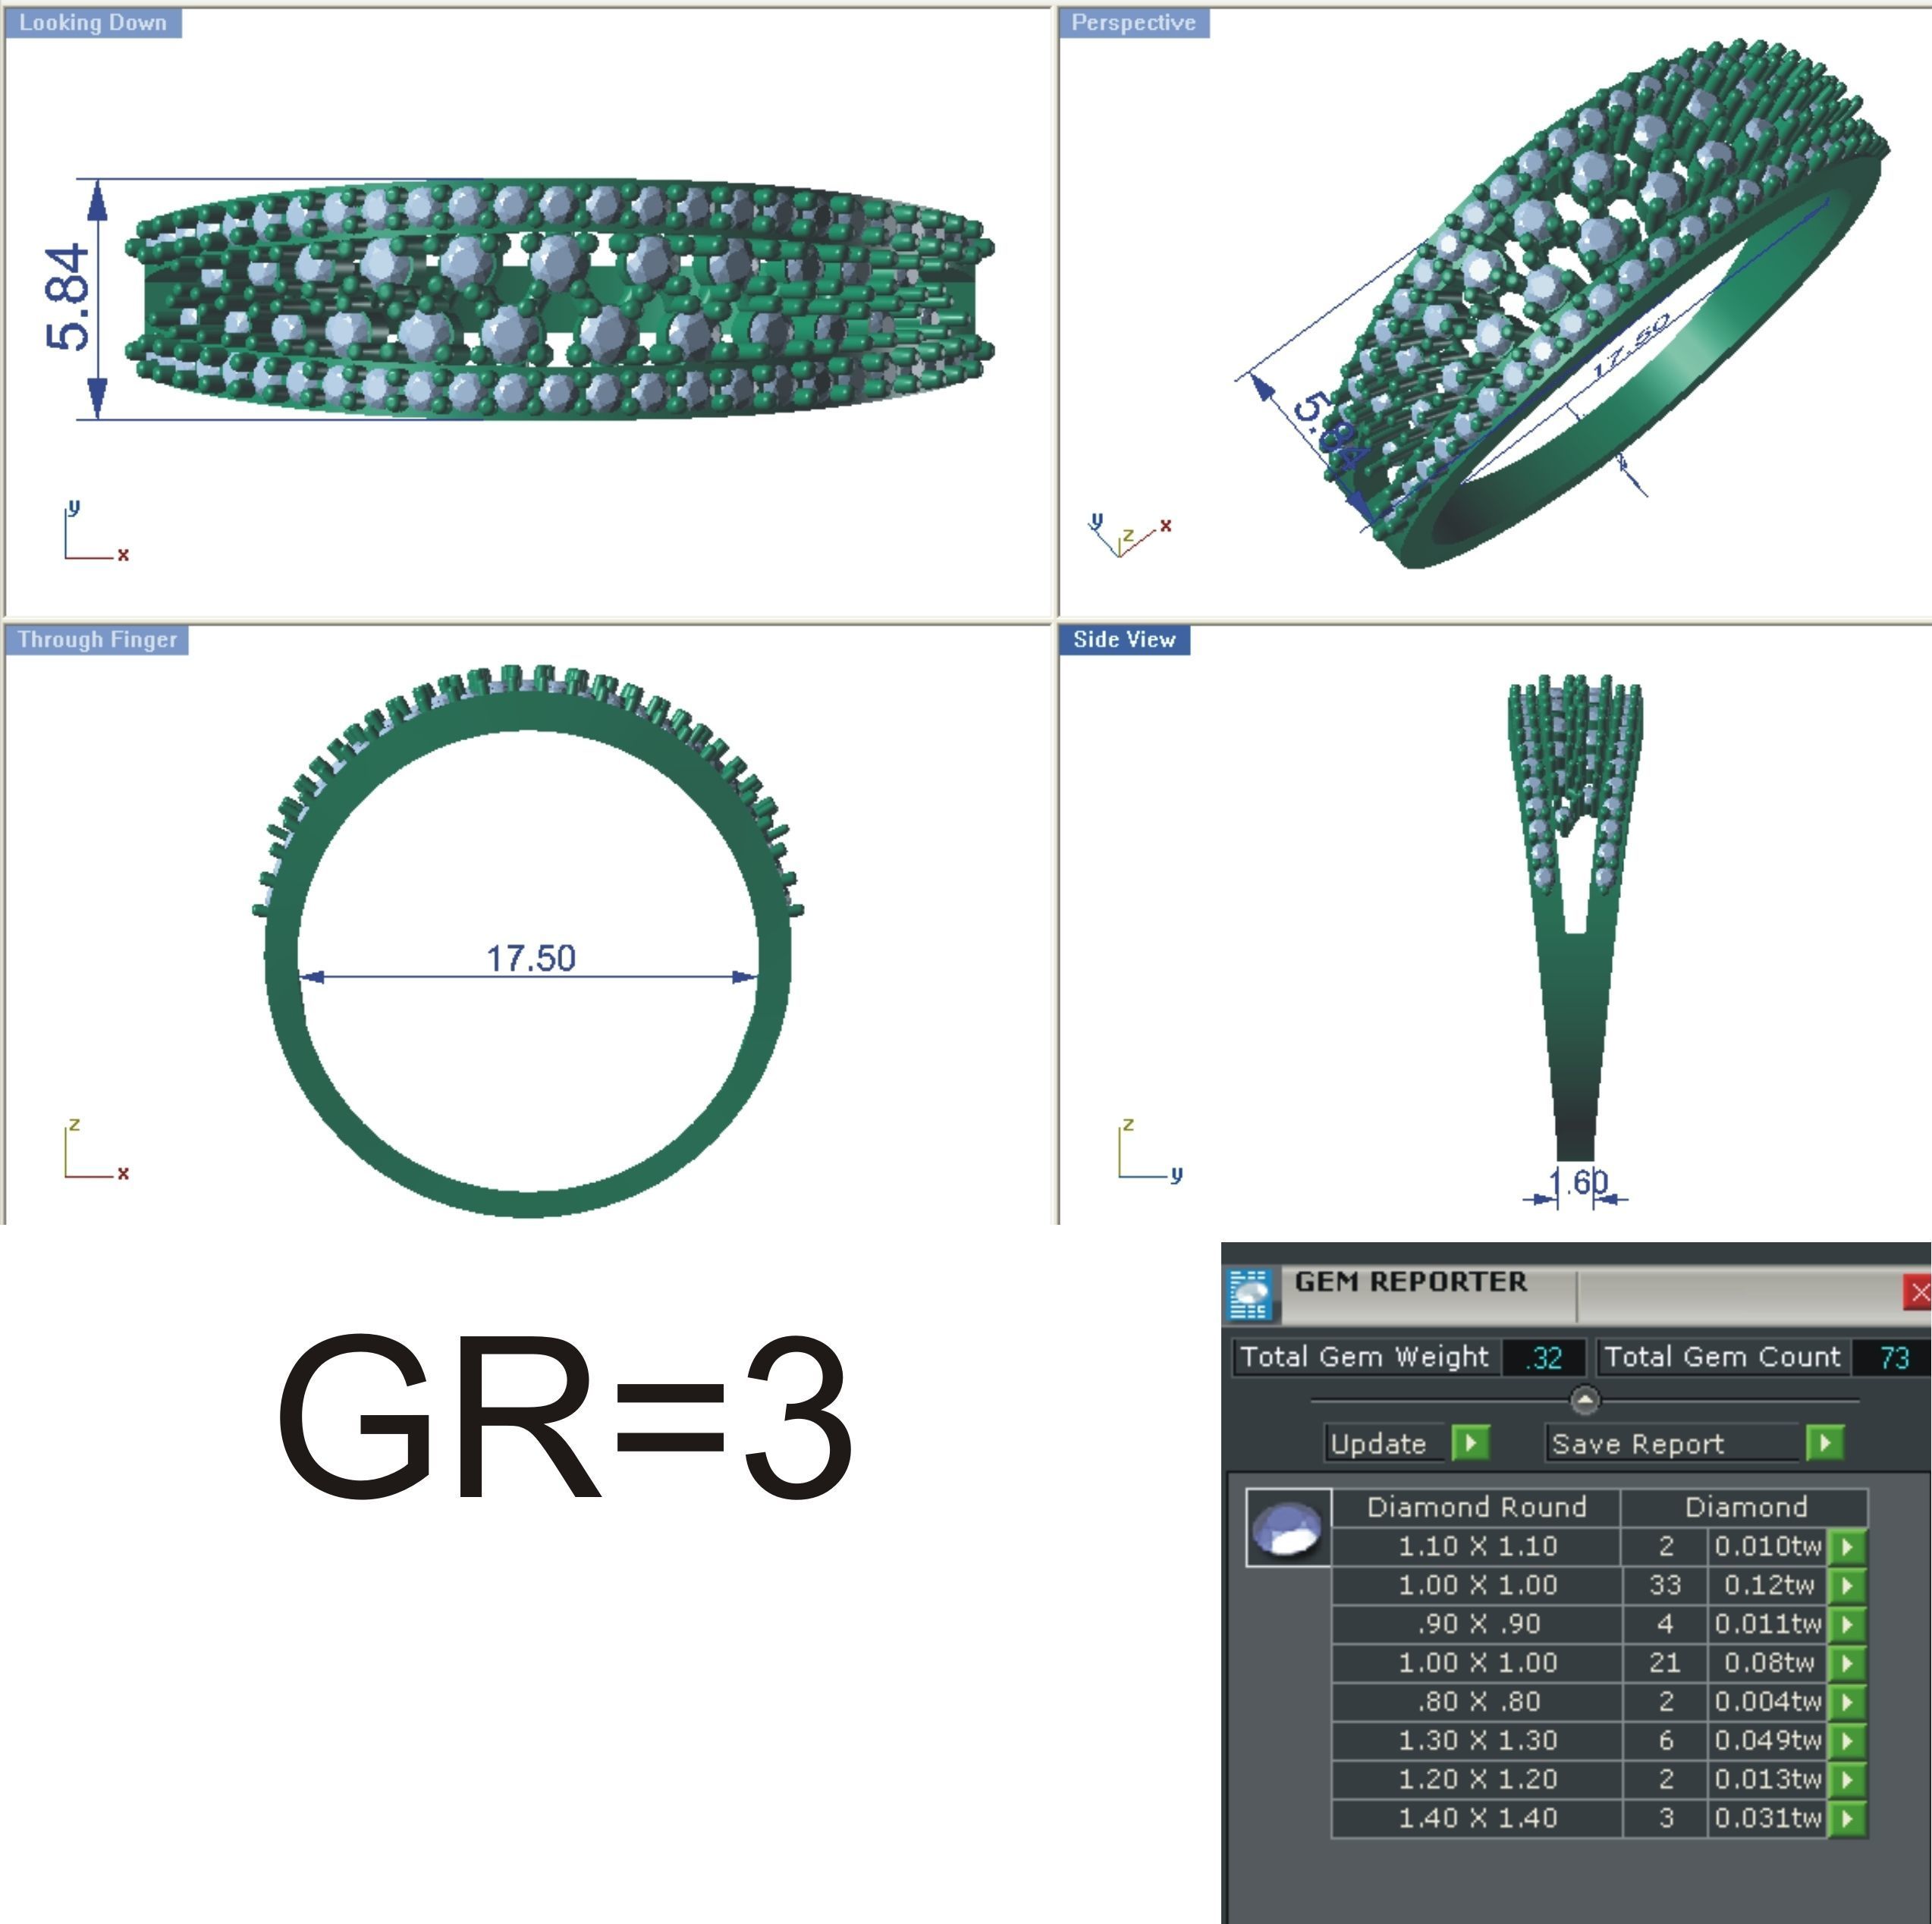Select the round diamond gem thumbnail
Image resolution: width=1932 pixels, height=1924 pixels.
(x=1287, y=1528)
